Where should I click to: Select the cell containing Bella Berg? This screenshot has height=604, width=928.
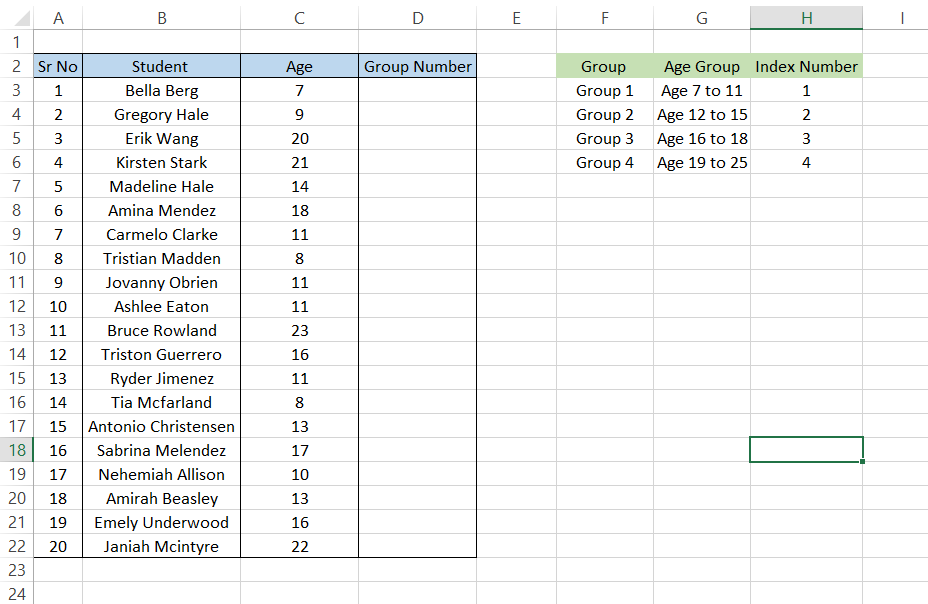coord(161,90)
